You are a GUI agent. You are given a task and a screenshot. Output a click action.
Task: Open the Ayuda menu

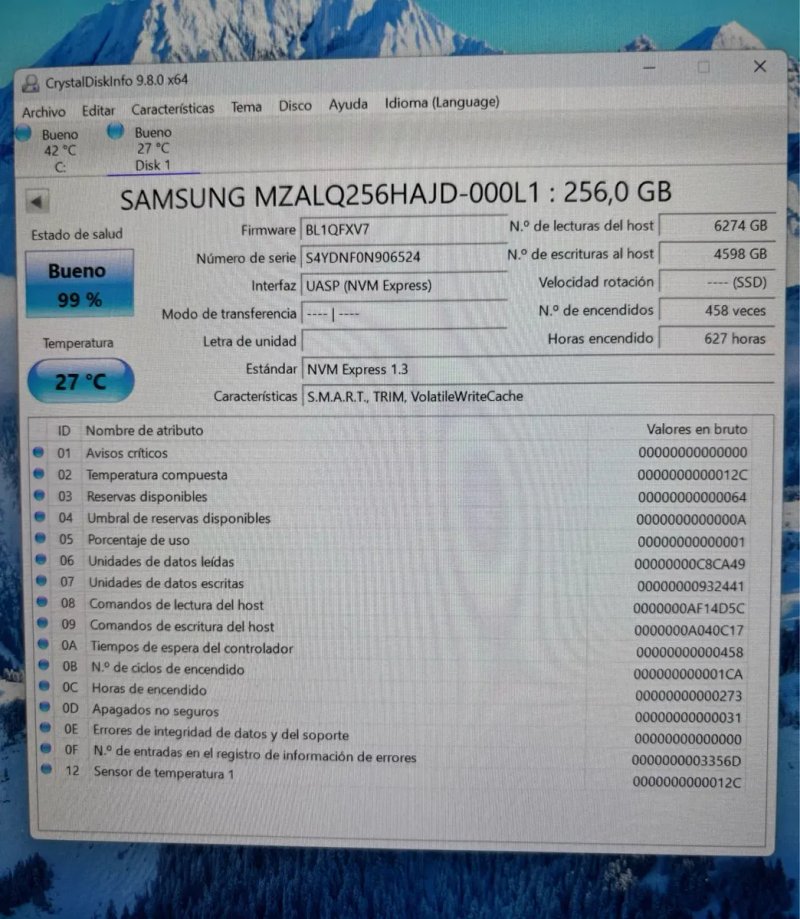coord(348,104)
